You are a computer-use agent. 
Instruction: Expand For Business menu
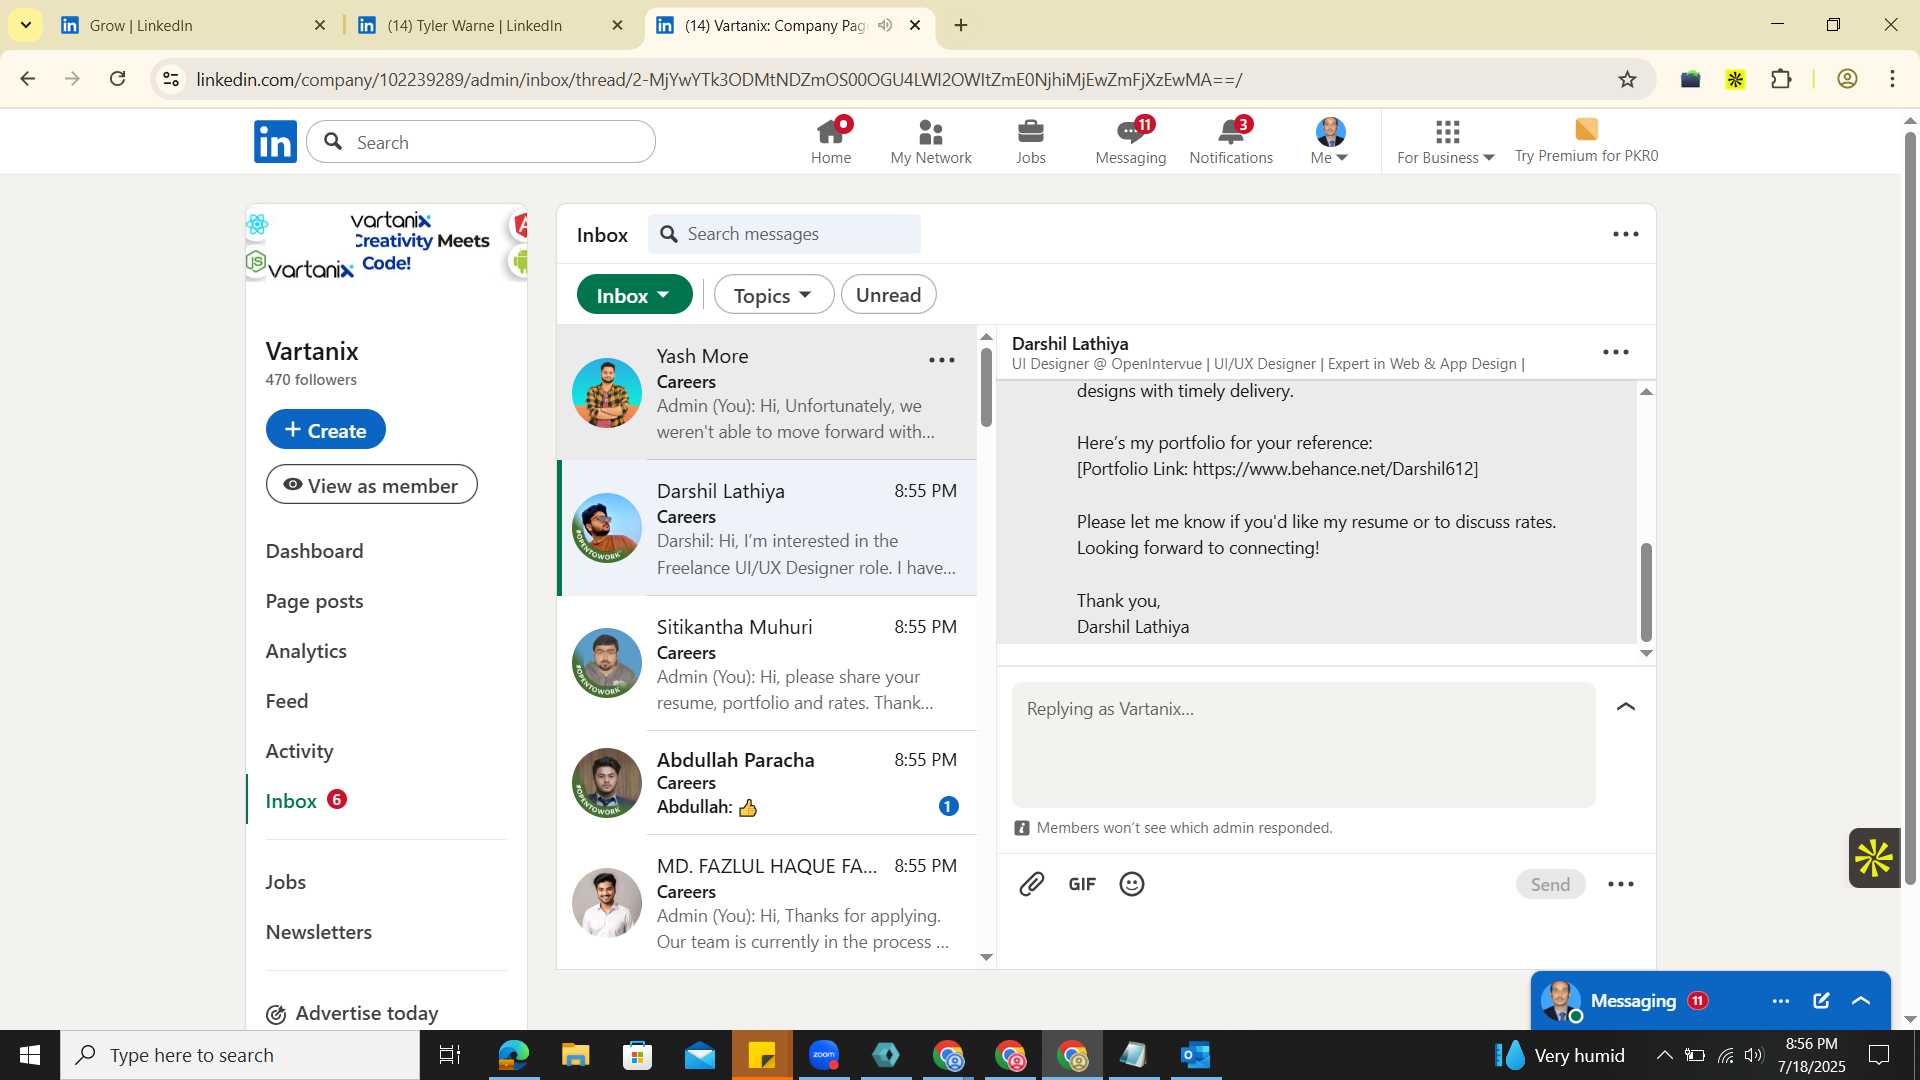coord(1445,141)
